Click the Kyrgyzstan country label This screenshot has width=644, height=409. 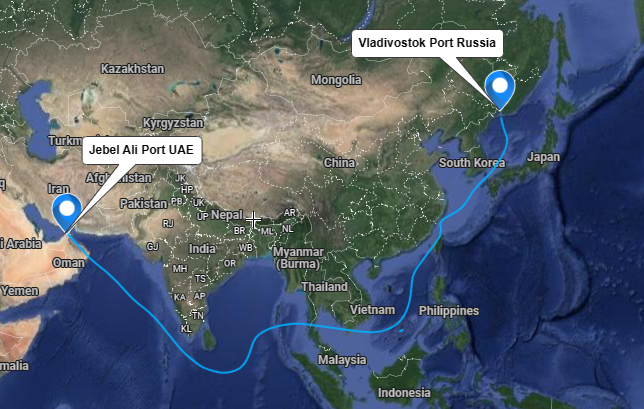pyautogui.click(x=173, y=123)
